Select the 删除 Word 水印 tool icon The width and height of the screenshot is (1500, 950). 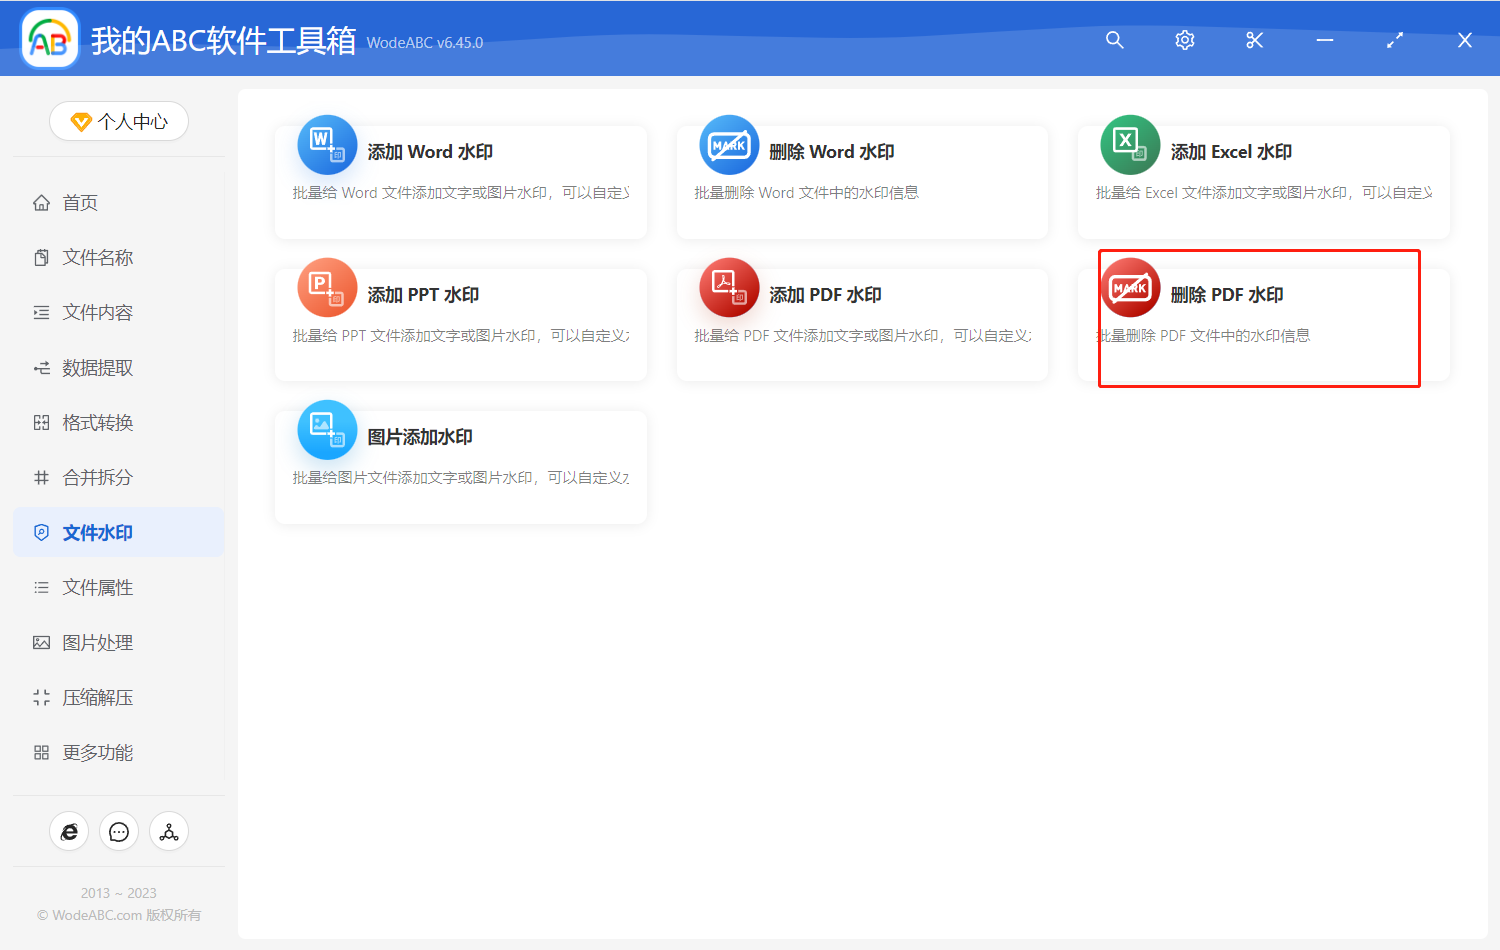tap(729, 145)
